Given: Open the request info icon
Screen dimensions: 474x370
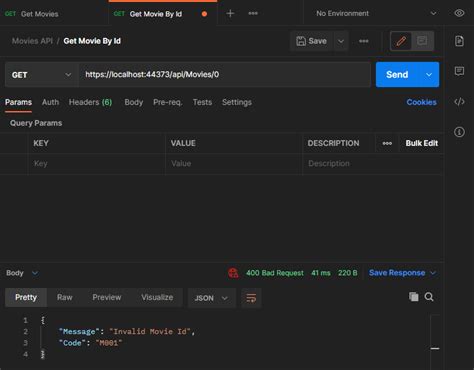Looking at the screenshot, I should point(459,132).
